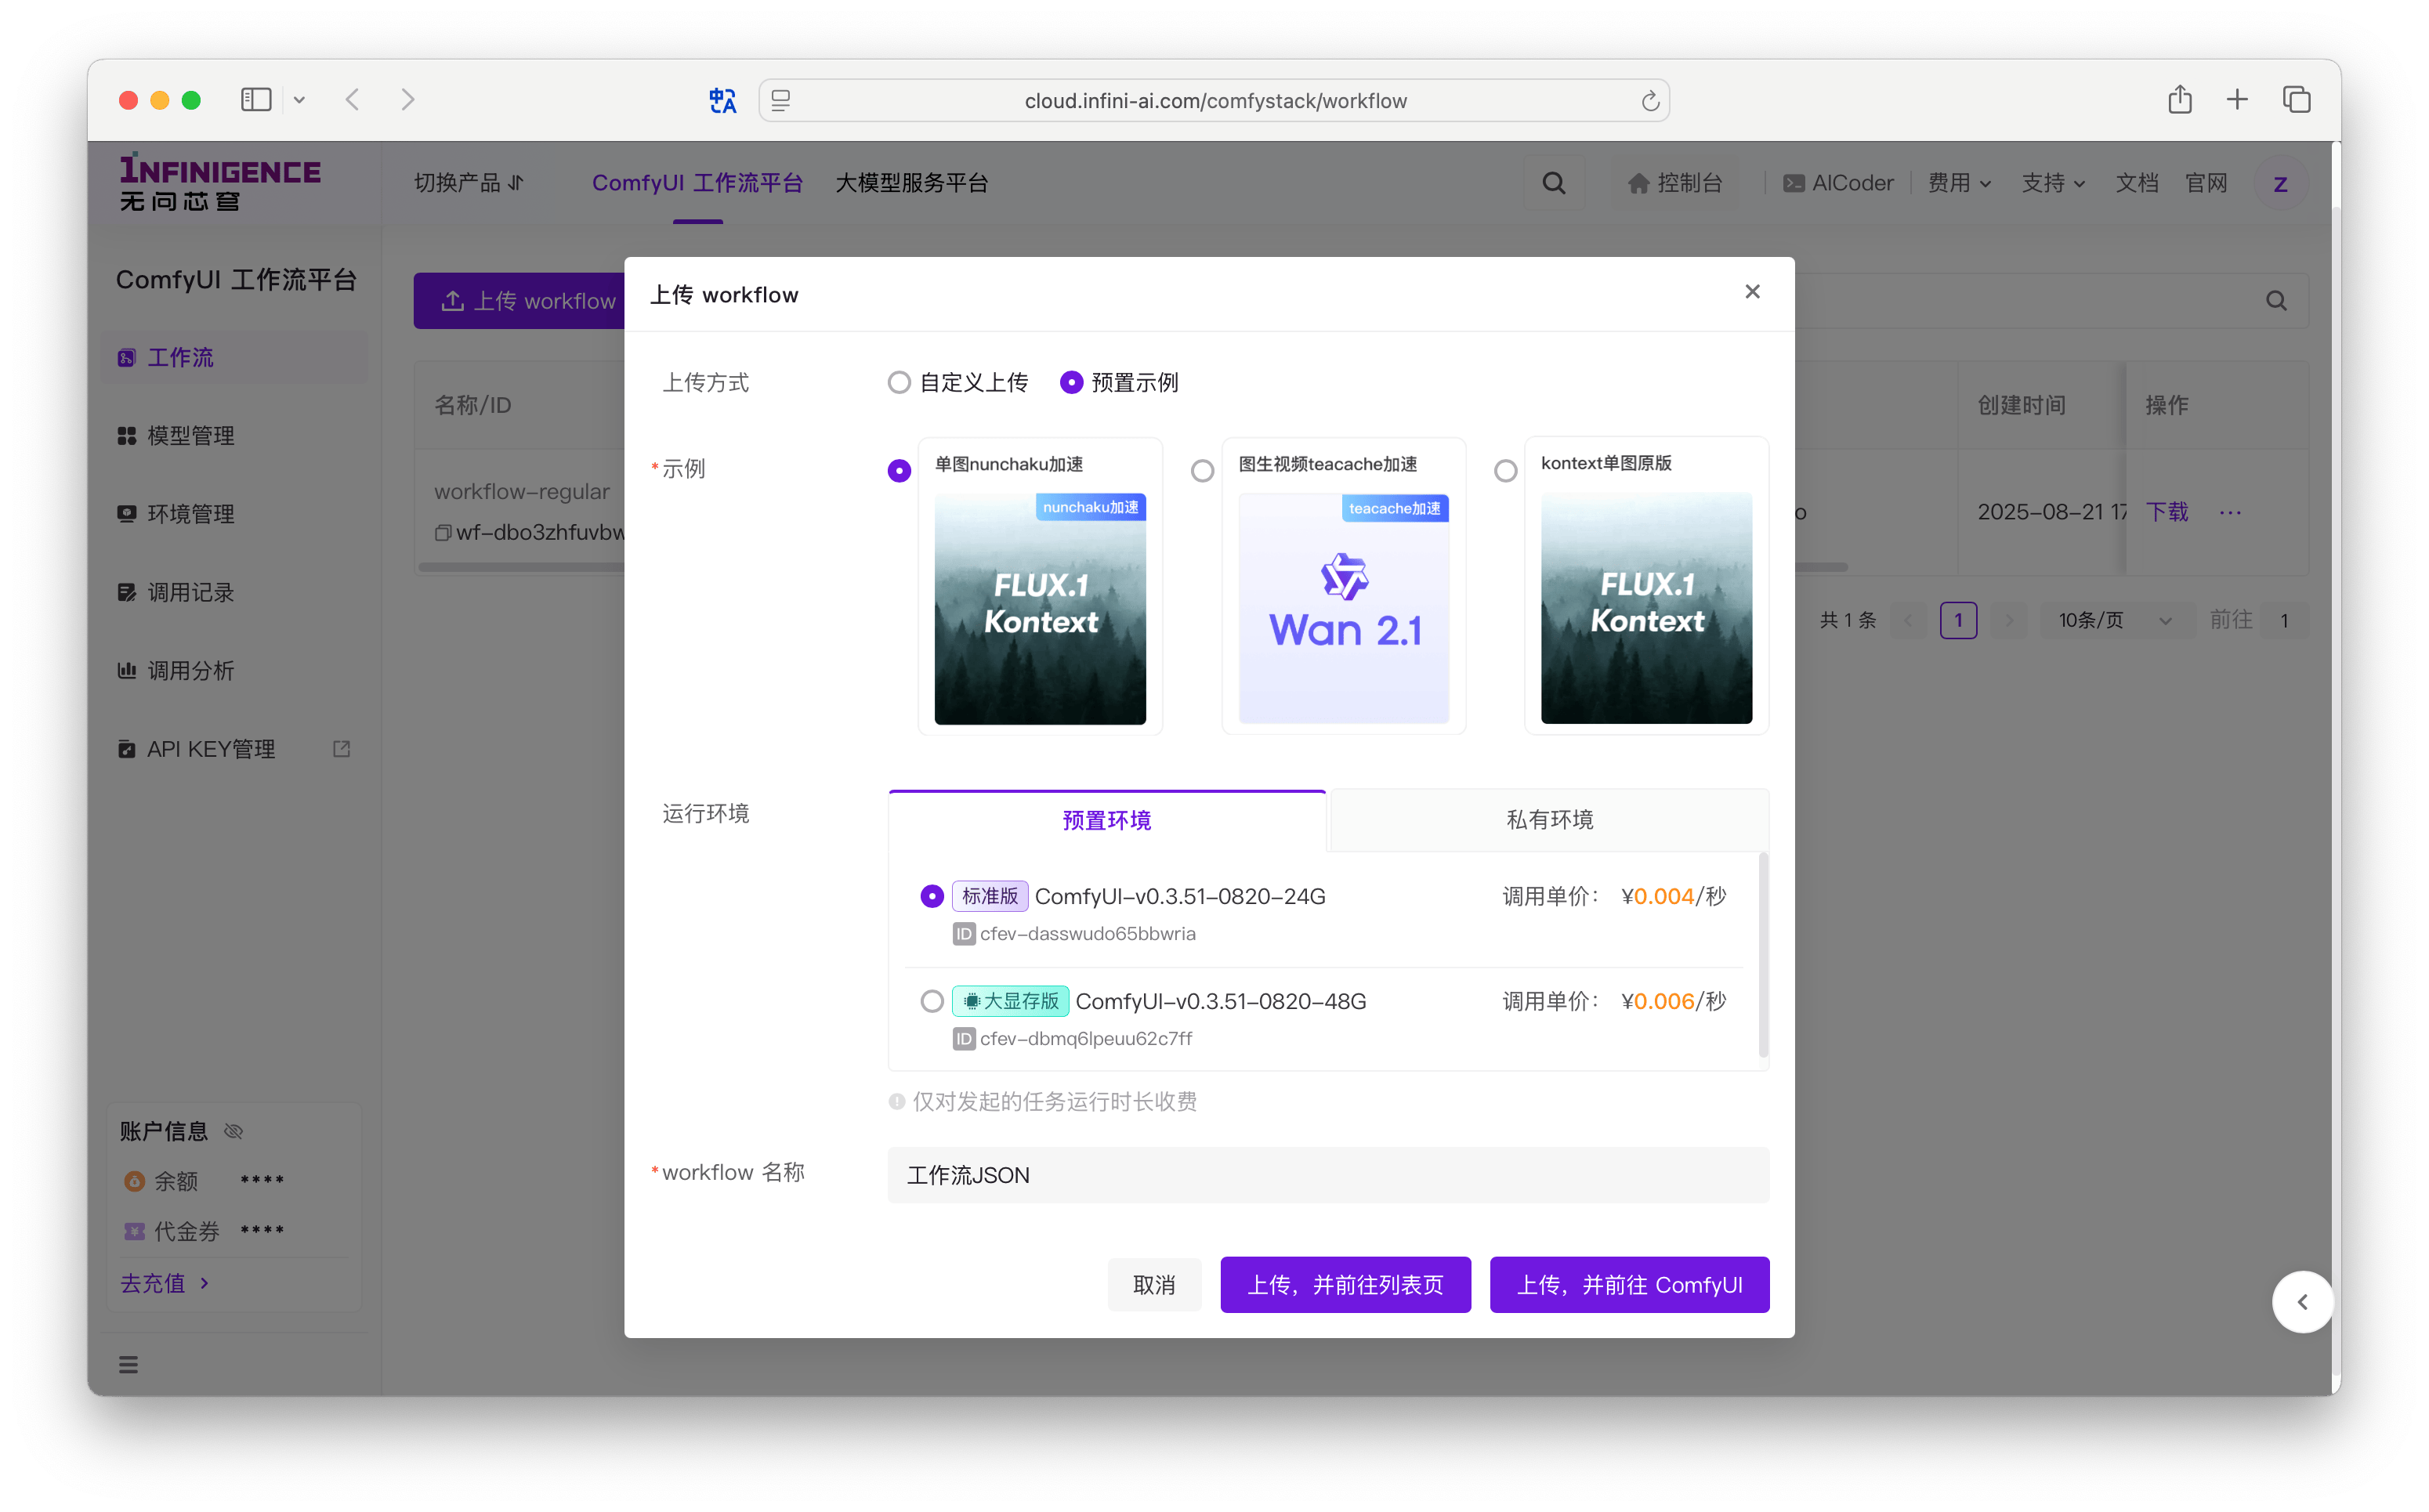Open the three-dots more actions menu

coord(2230,512)
